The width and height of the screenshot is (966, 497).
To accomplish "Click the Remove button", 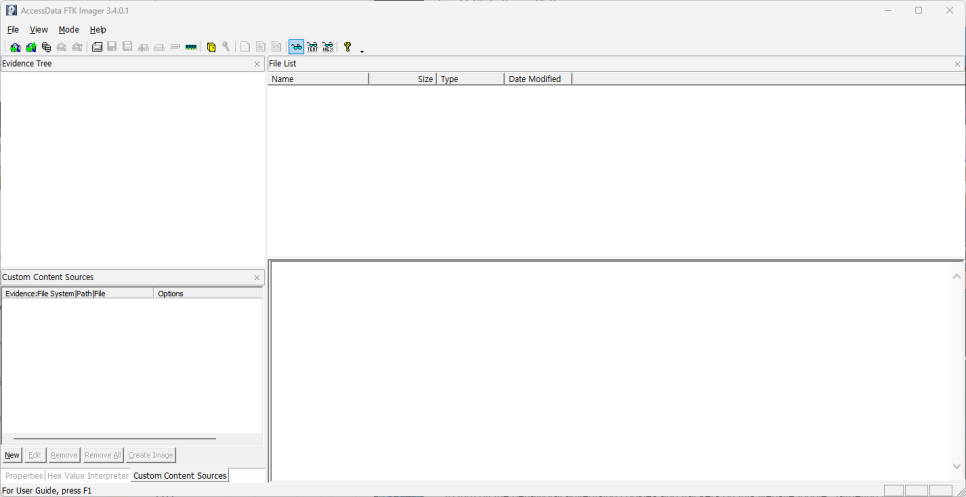I will pos(64,455).
